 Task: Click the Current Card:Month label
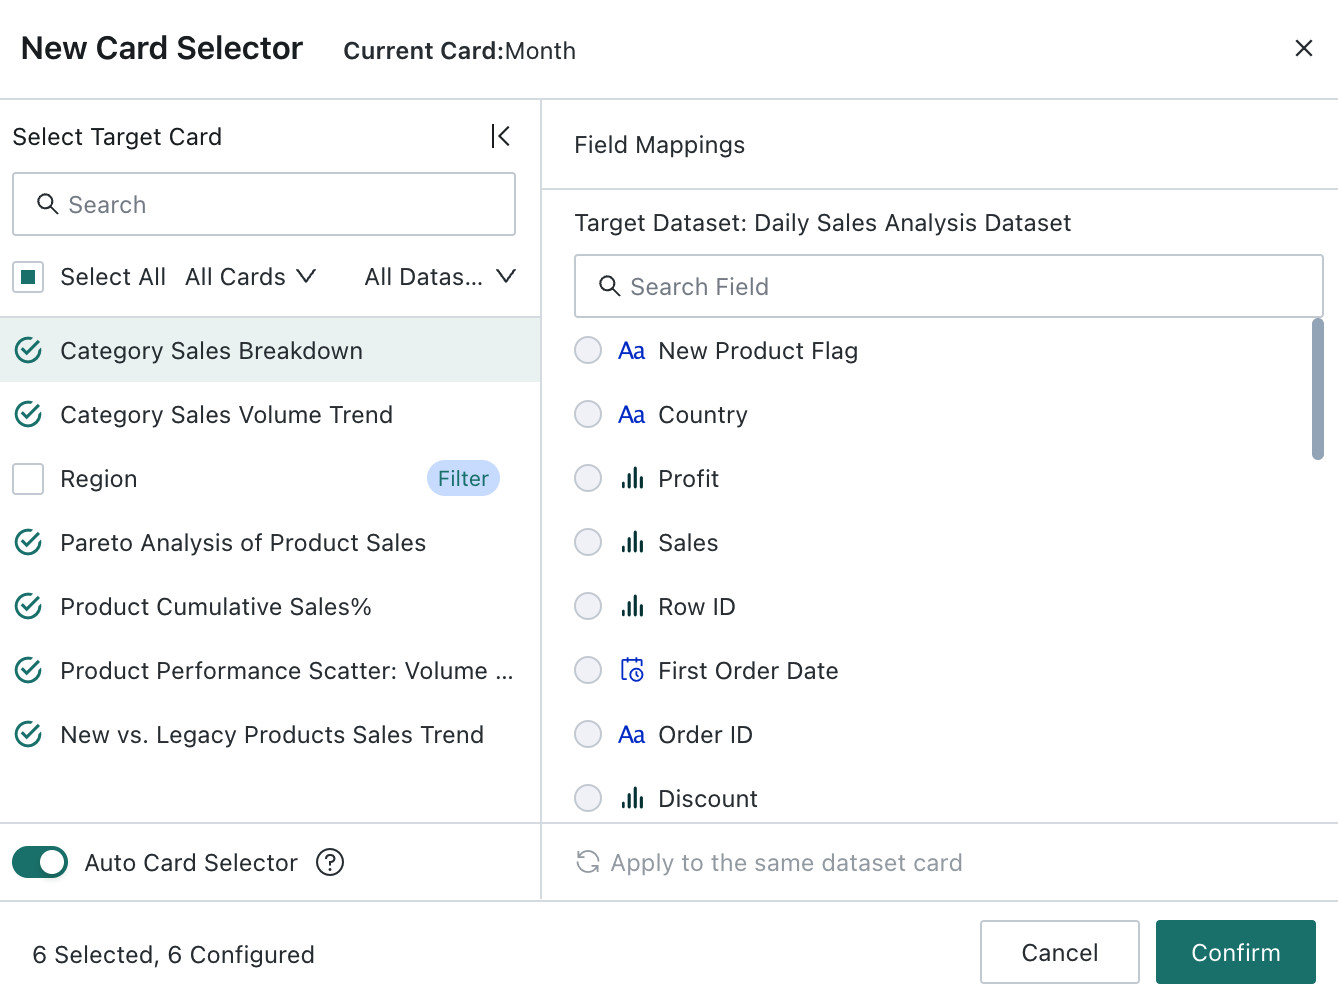(x=460, y=51)
